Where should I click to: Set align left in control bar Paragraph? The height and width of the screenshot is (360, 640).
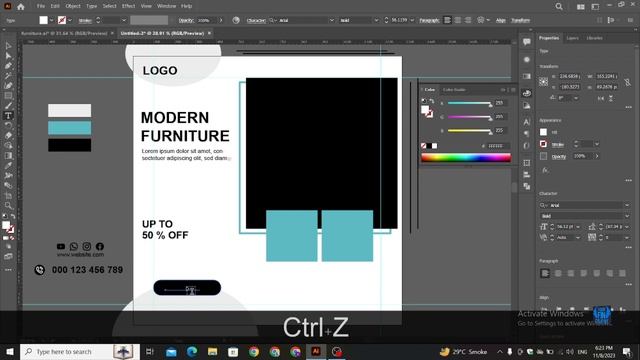447,20
